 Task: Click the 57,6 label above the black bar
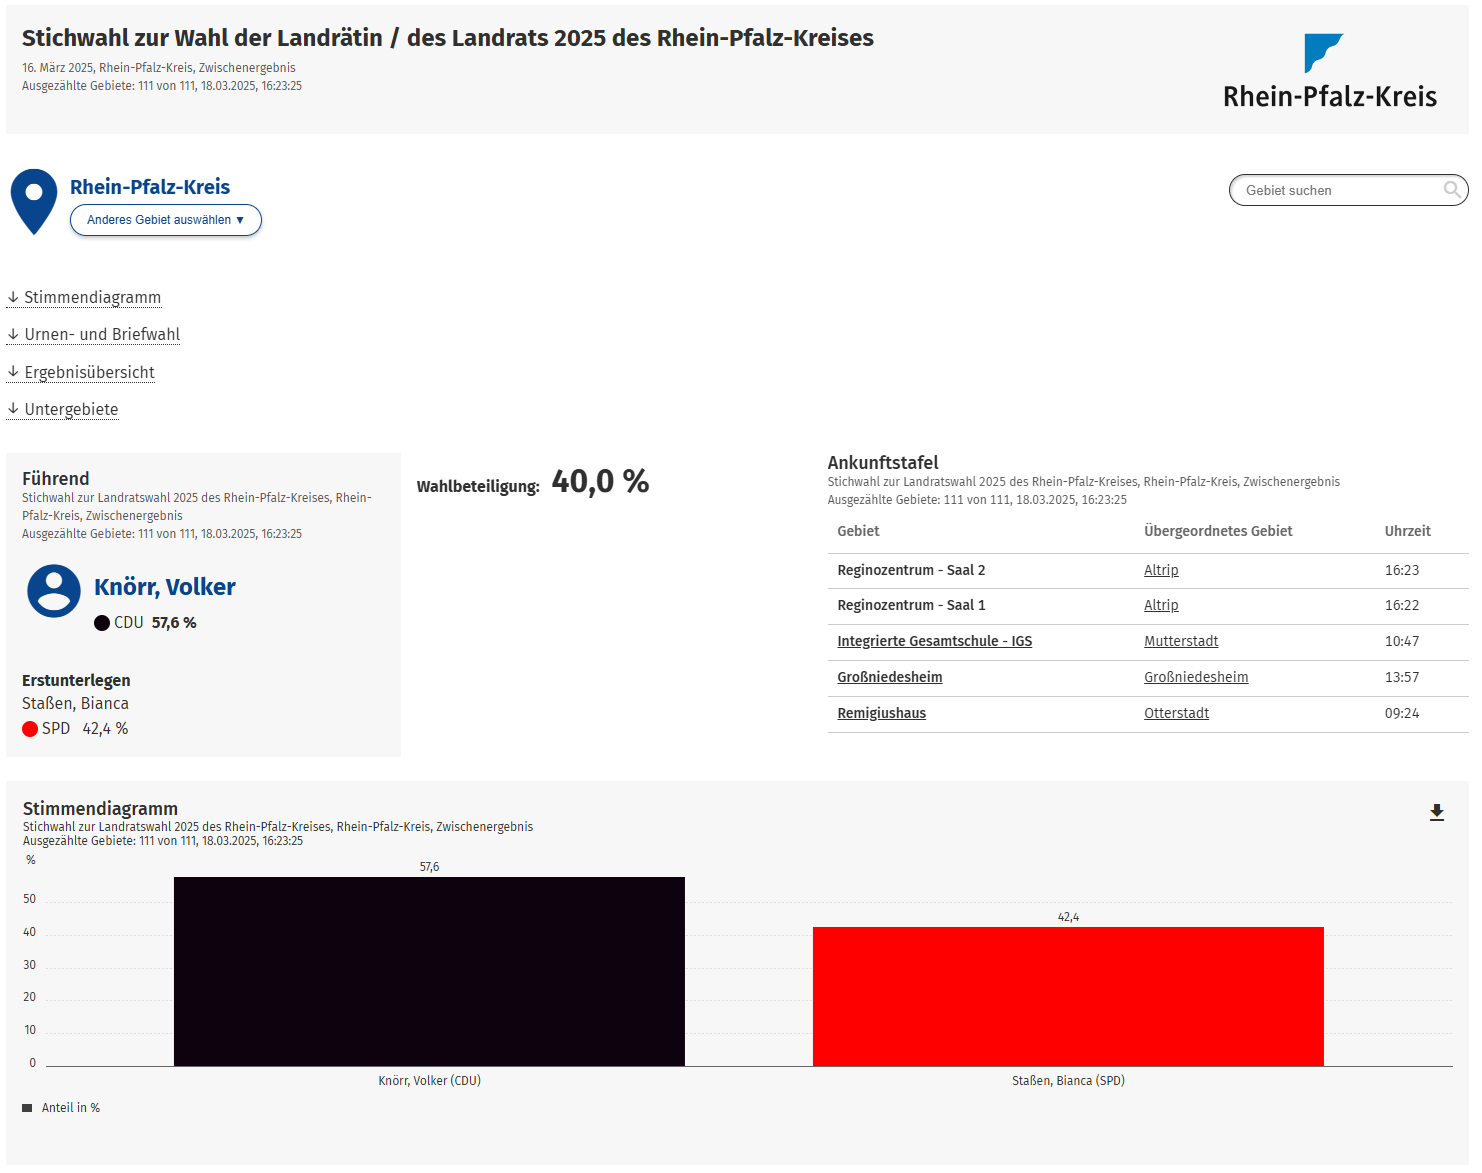pyautogui.click(x=429, y=867)
